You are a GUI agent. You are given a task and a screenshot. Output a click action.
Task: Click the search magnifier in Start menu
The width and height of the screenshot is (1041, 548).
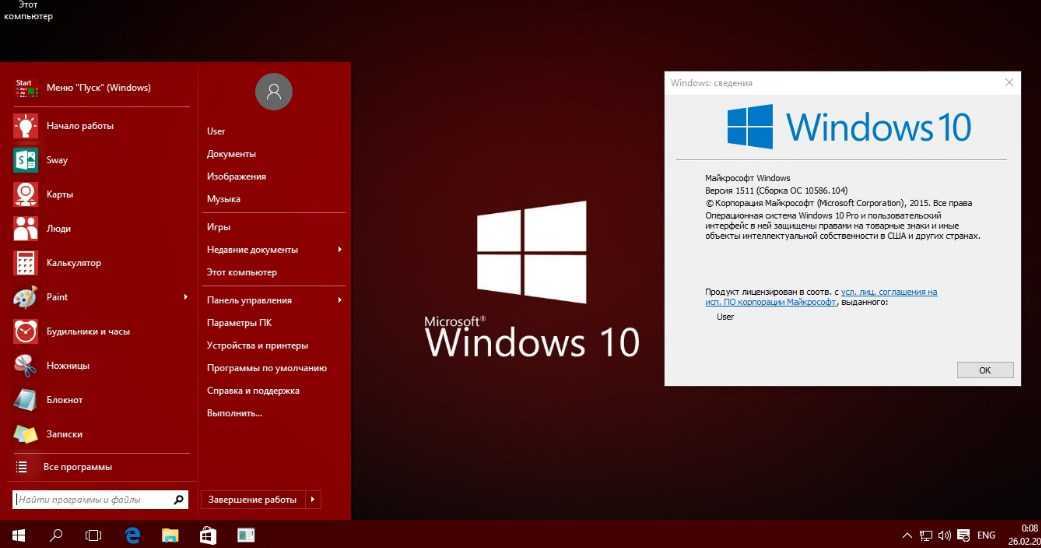[179, 500]
